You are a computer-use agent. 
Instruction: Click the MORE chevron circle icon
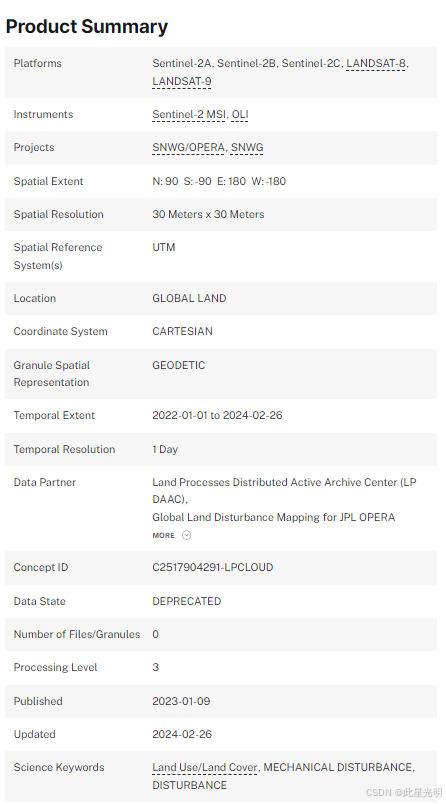pos(187,535)
